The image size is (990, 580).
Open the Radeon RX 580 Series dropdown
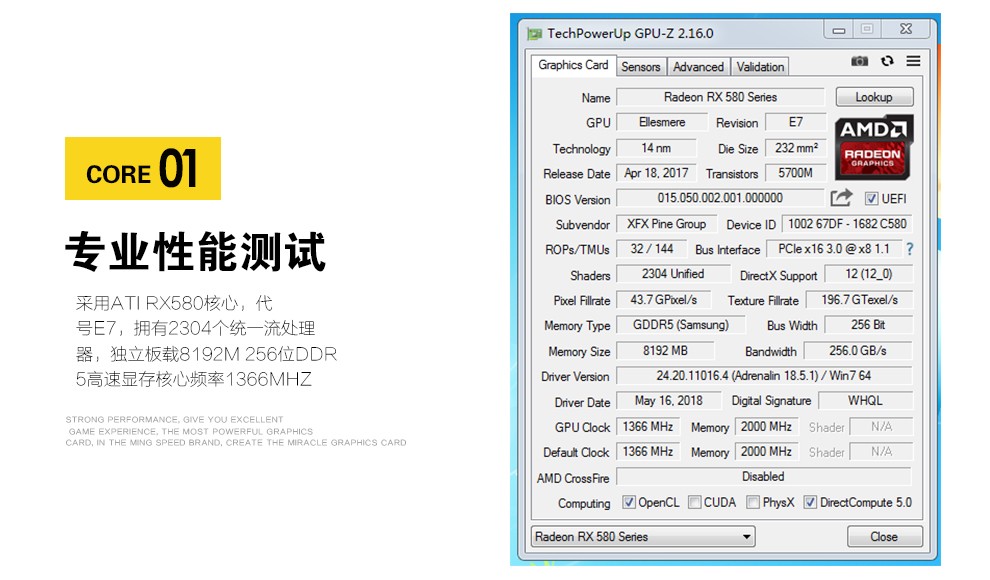[643, 536]
